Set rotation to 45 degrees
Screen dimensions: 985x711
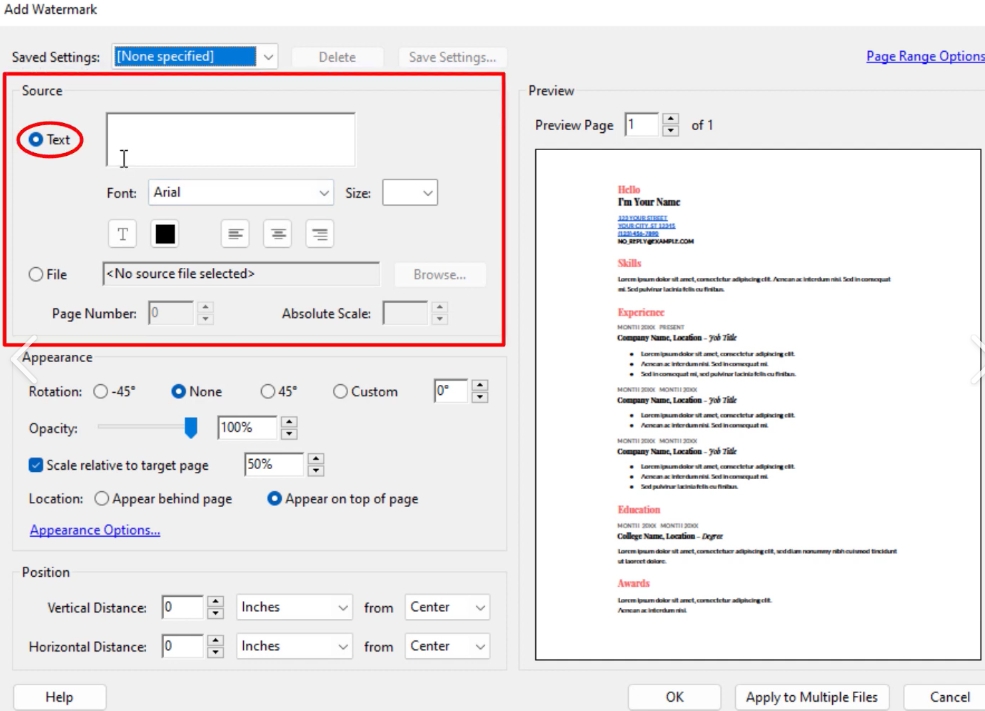tap(268, 391)
